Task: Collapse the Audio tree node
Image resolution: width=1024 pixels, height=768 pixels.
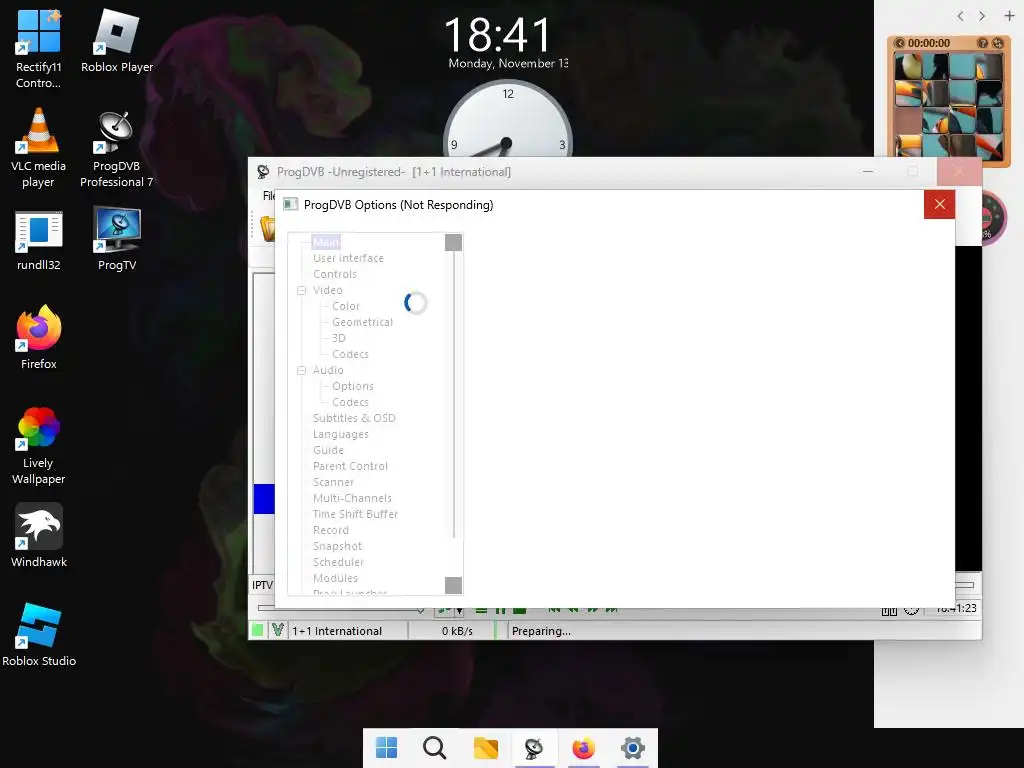Action: pyautogui.click(x=301, y=370)
